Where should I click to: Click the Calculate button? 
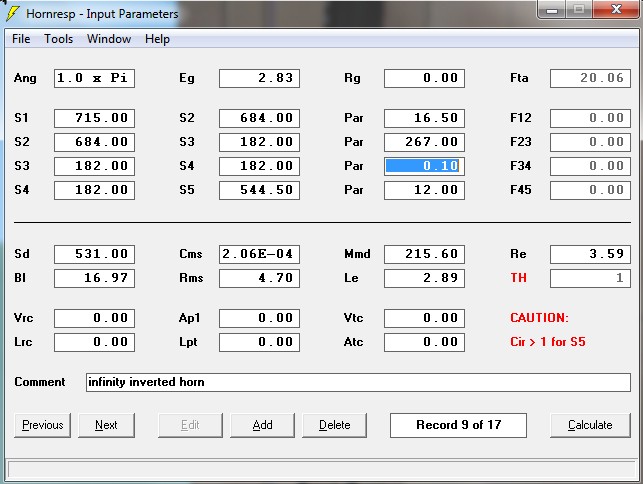(590, 425)
